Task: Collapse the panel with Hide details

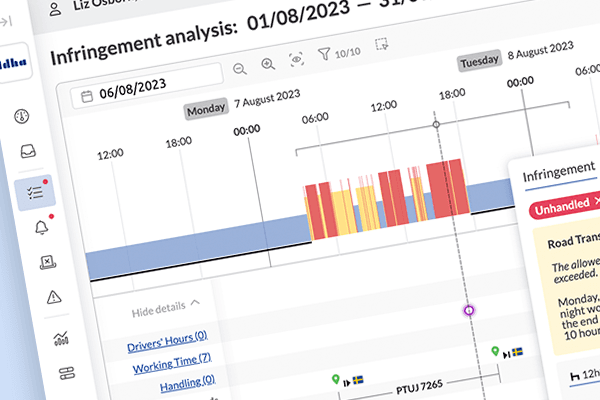Action: coord(165,308)
